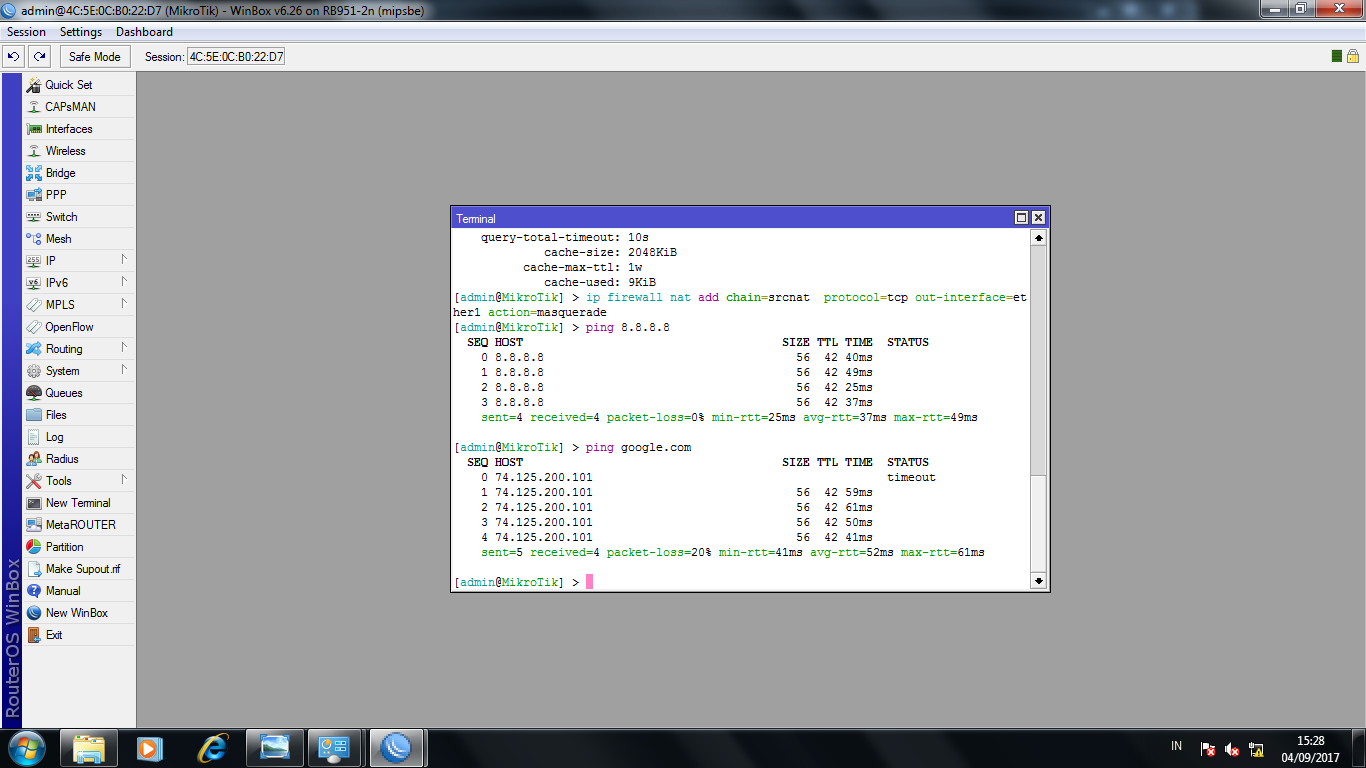Open Windows Explorer from taskbar
The width and height of the screenshot is (1366, 768).
click(89, 748)
